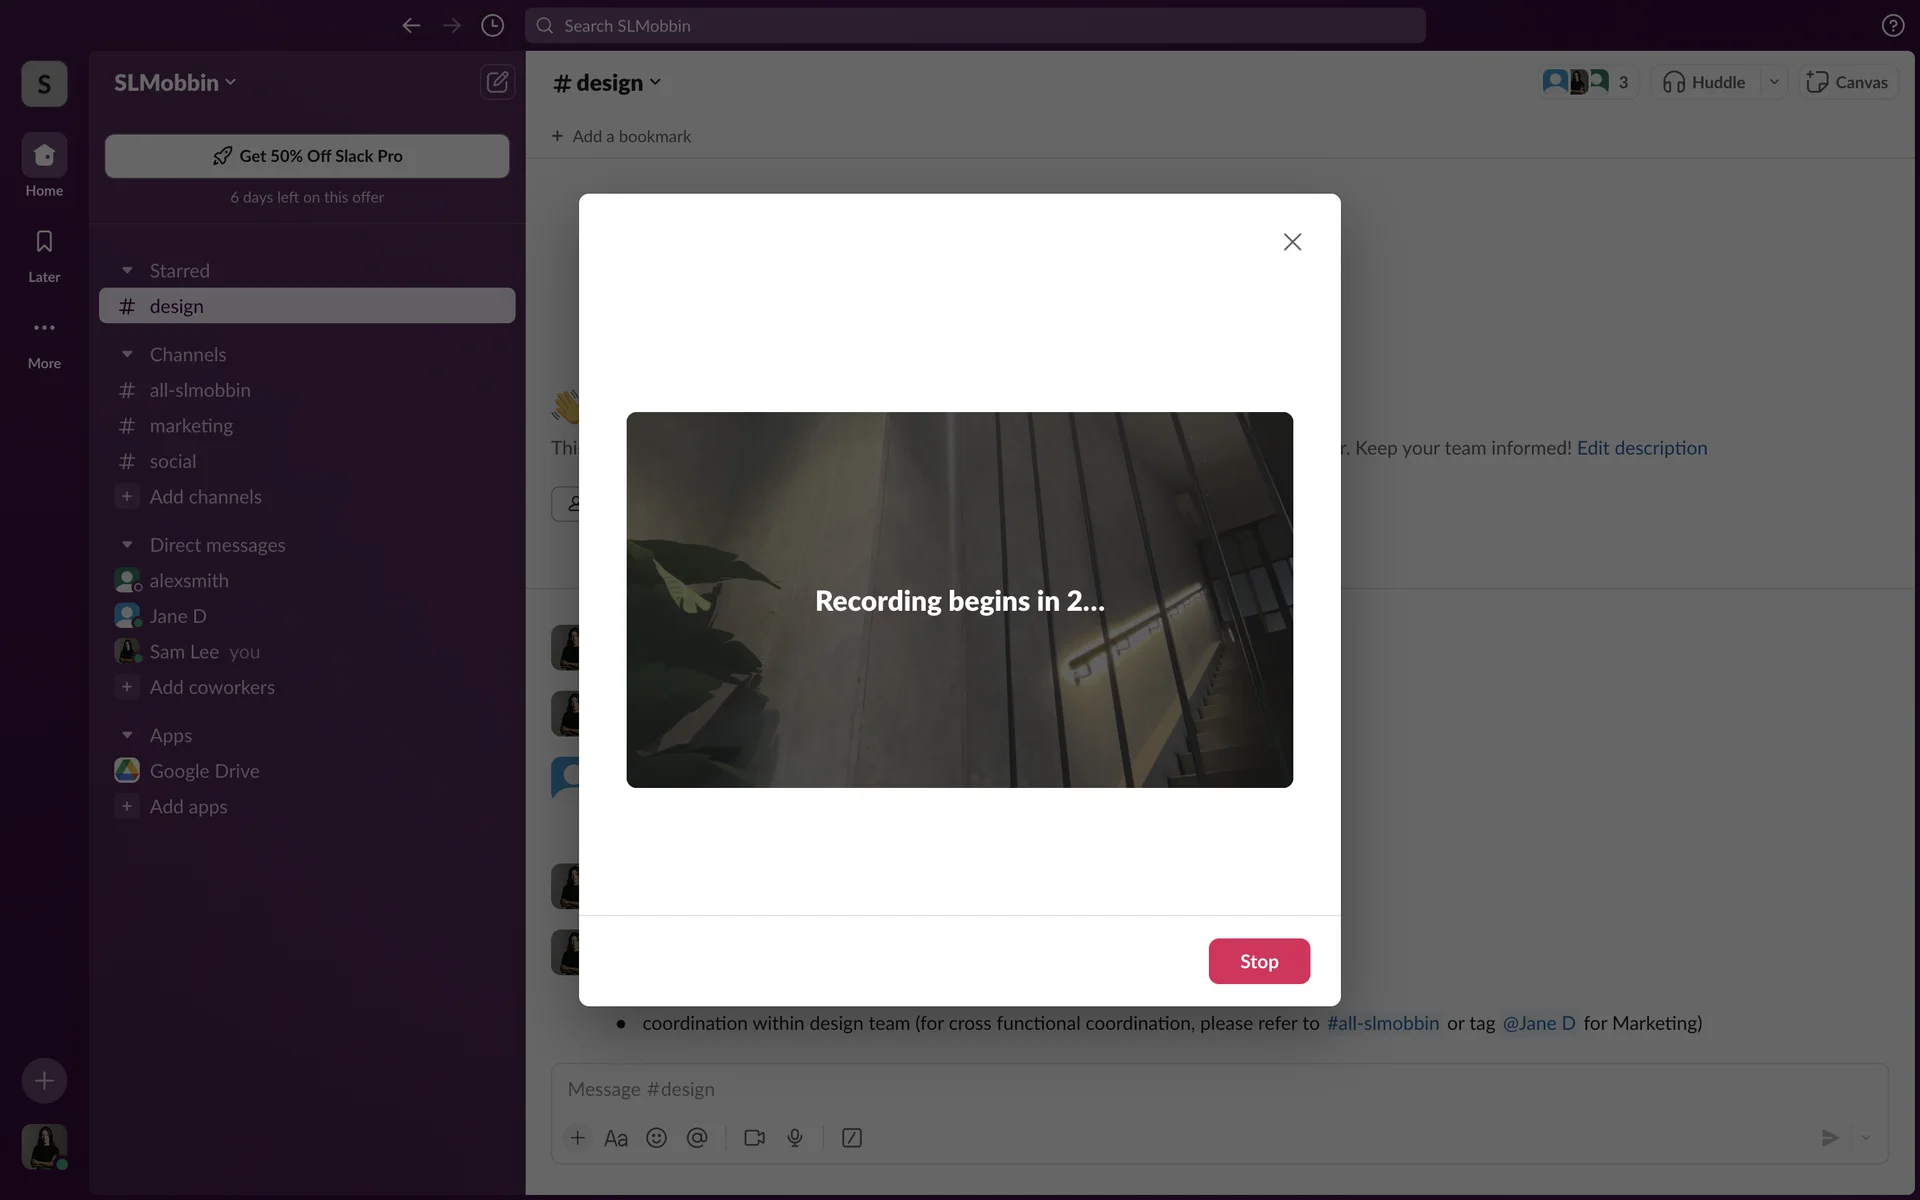The width and height of the screenshot is (1920, 1200).
Task: Go to the Later tab
Action: tap(44, 254)
